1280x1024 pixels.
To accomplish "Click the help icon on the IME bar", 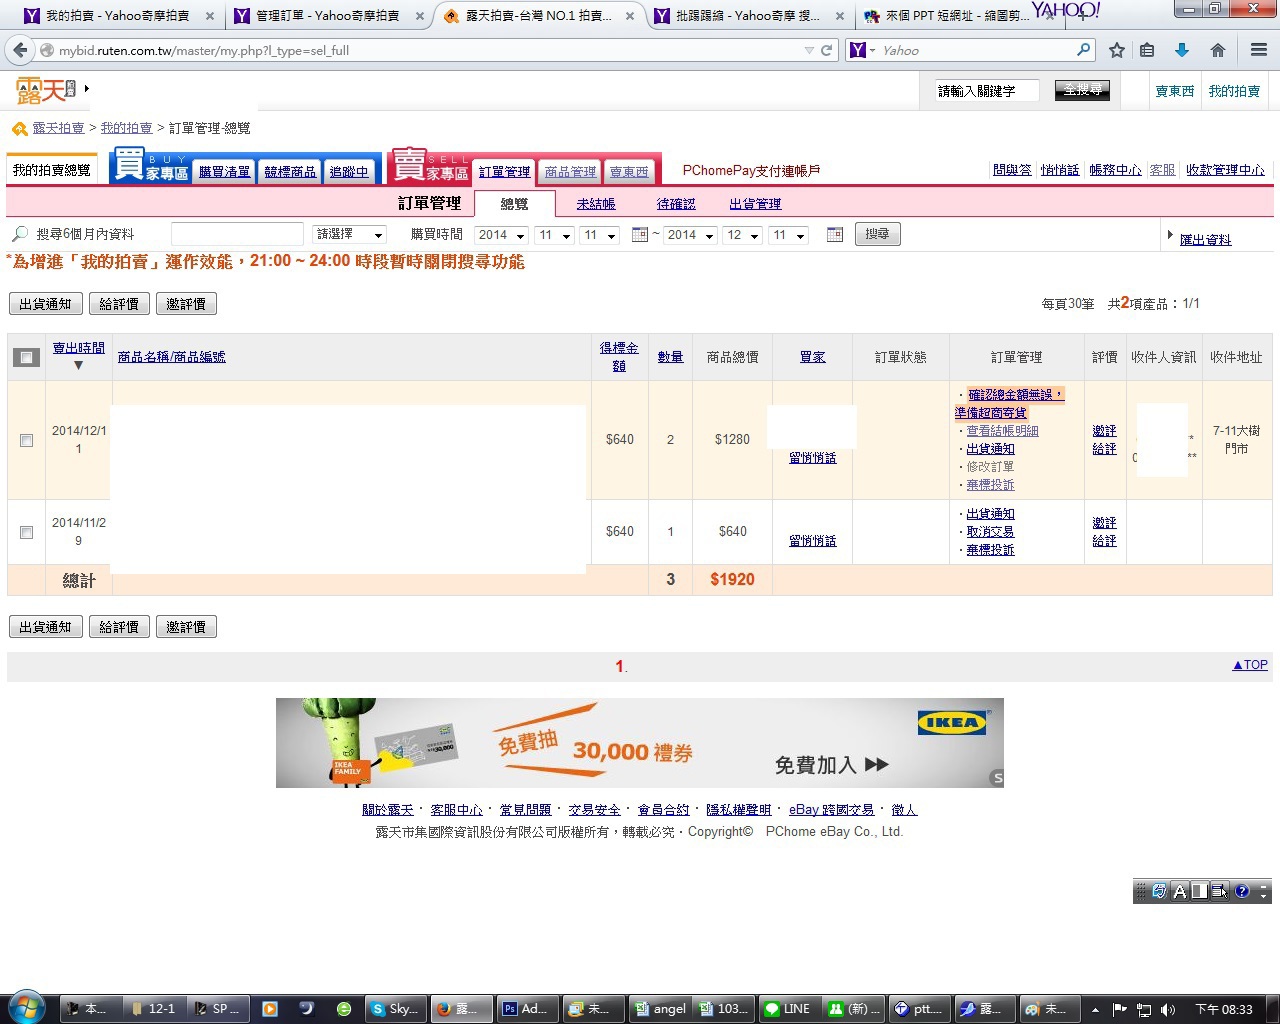I will coord(1242,891).
